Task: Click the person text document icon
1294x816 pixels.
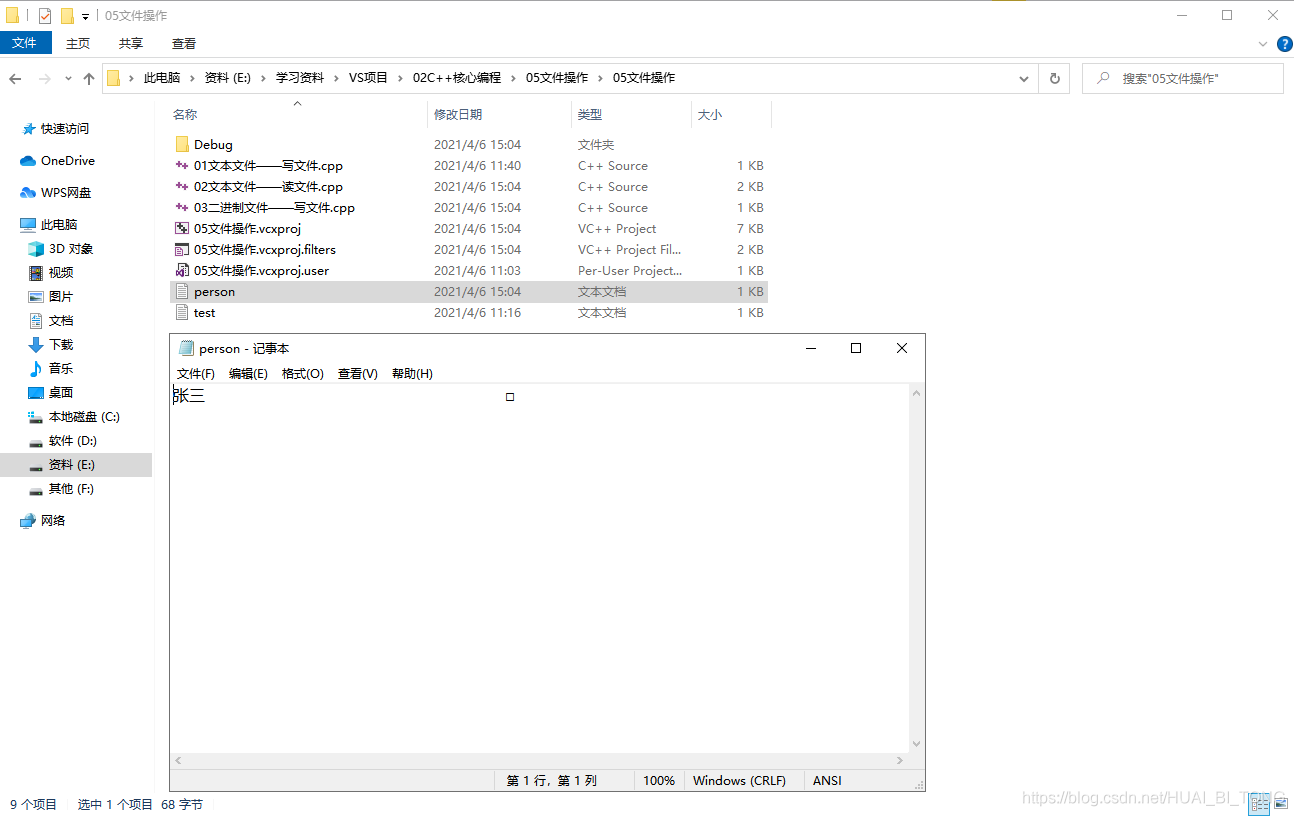Action: [181, 292]
